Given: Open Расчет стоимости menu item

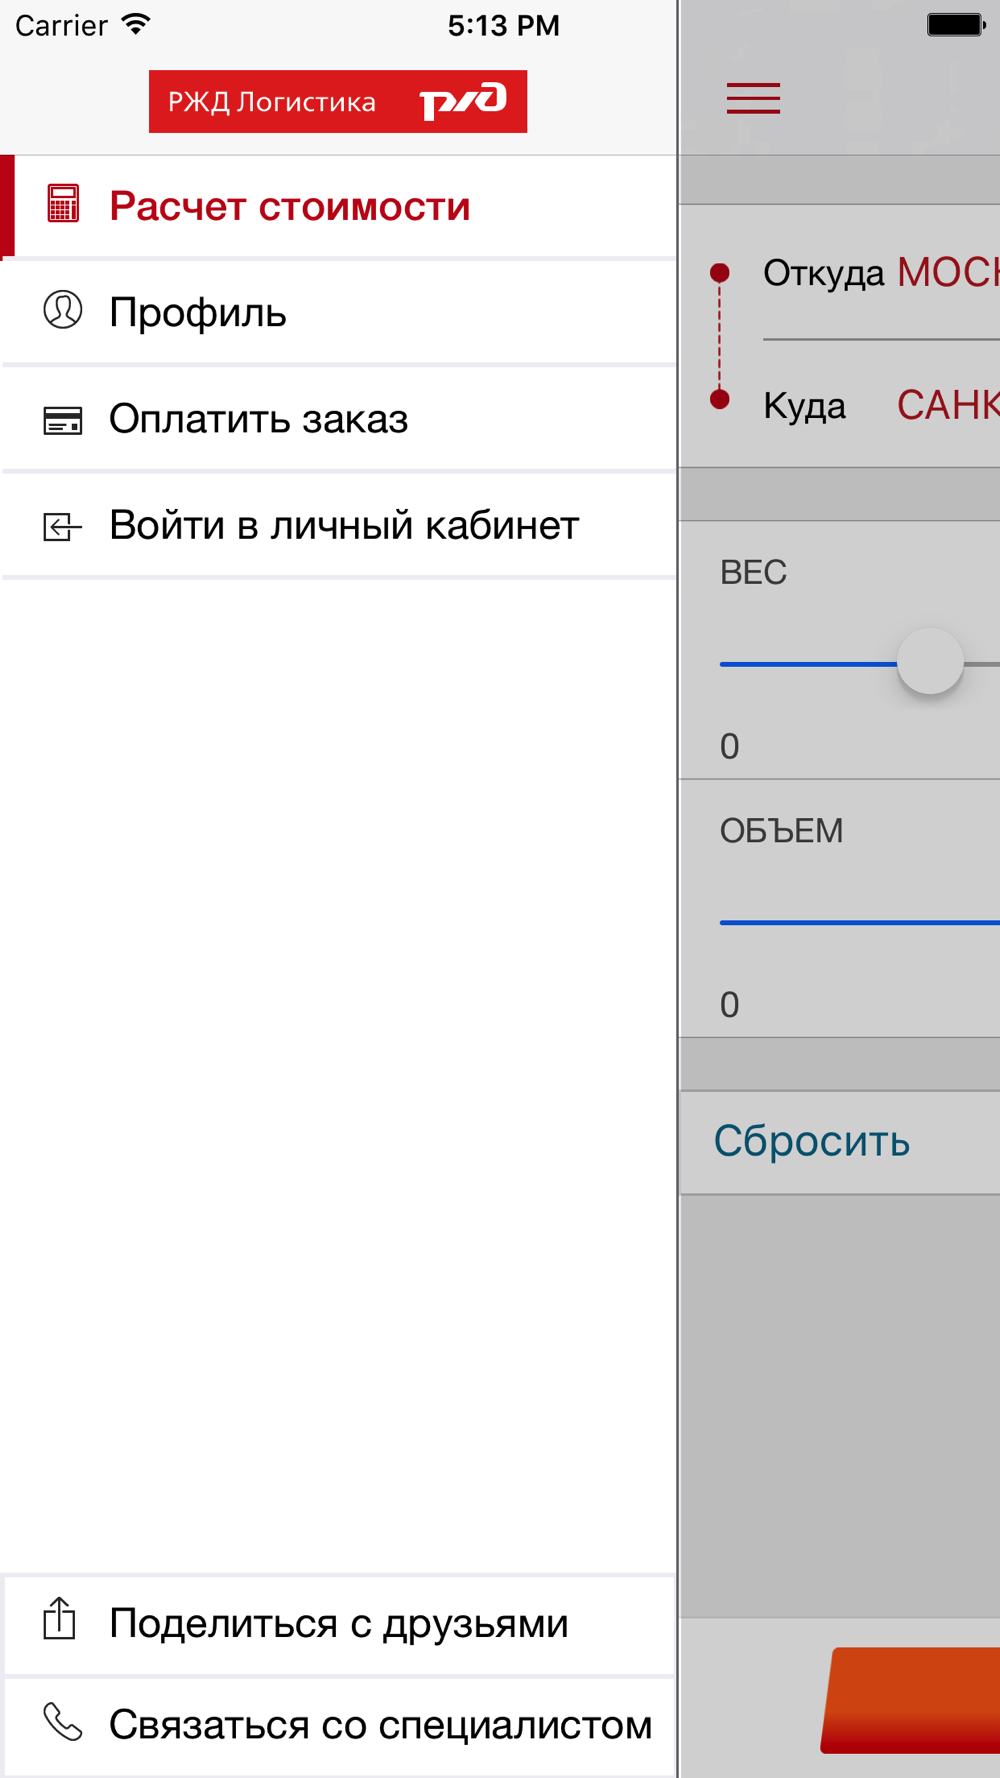Looking at the screenshot, I should [x=339, y=207].
